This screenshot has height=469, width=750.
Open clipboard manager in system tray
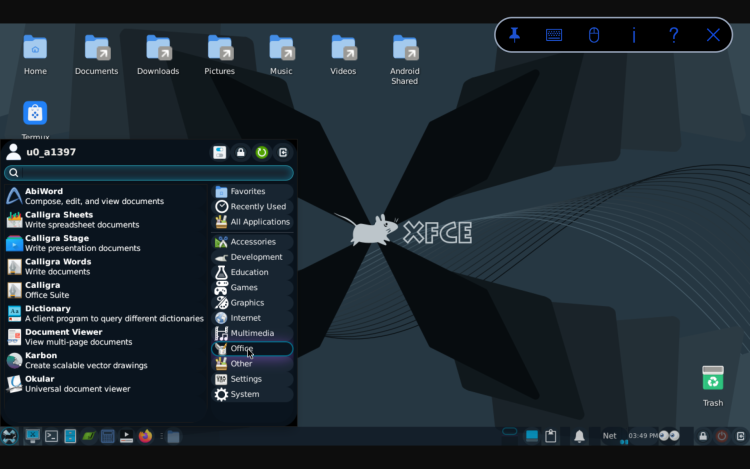tap(551, 436)
